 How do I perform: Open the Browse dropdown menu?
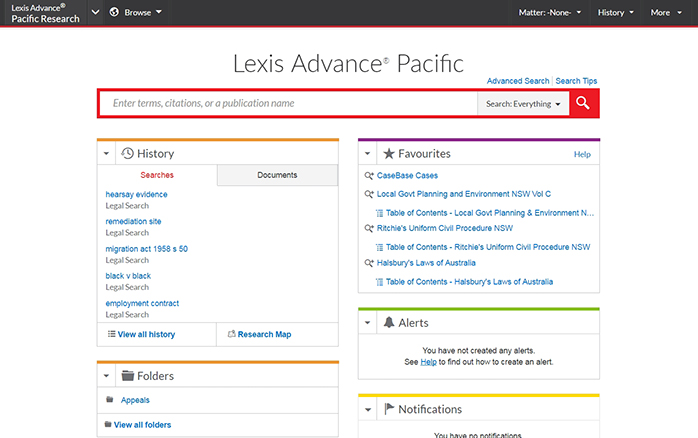tap(143, 12)
